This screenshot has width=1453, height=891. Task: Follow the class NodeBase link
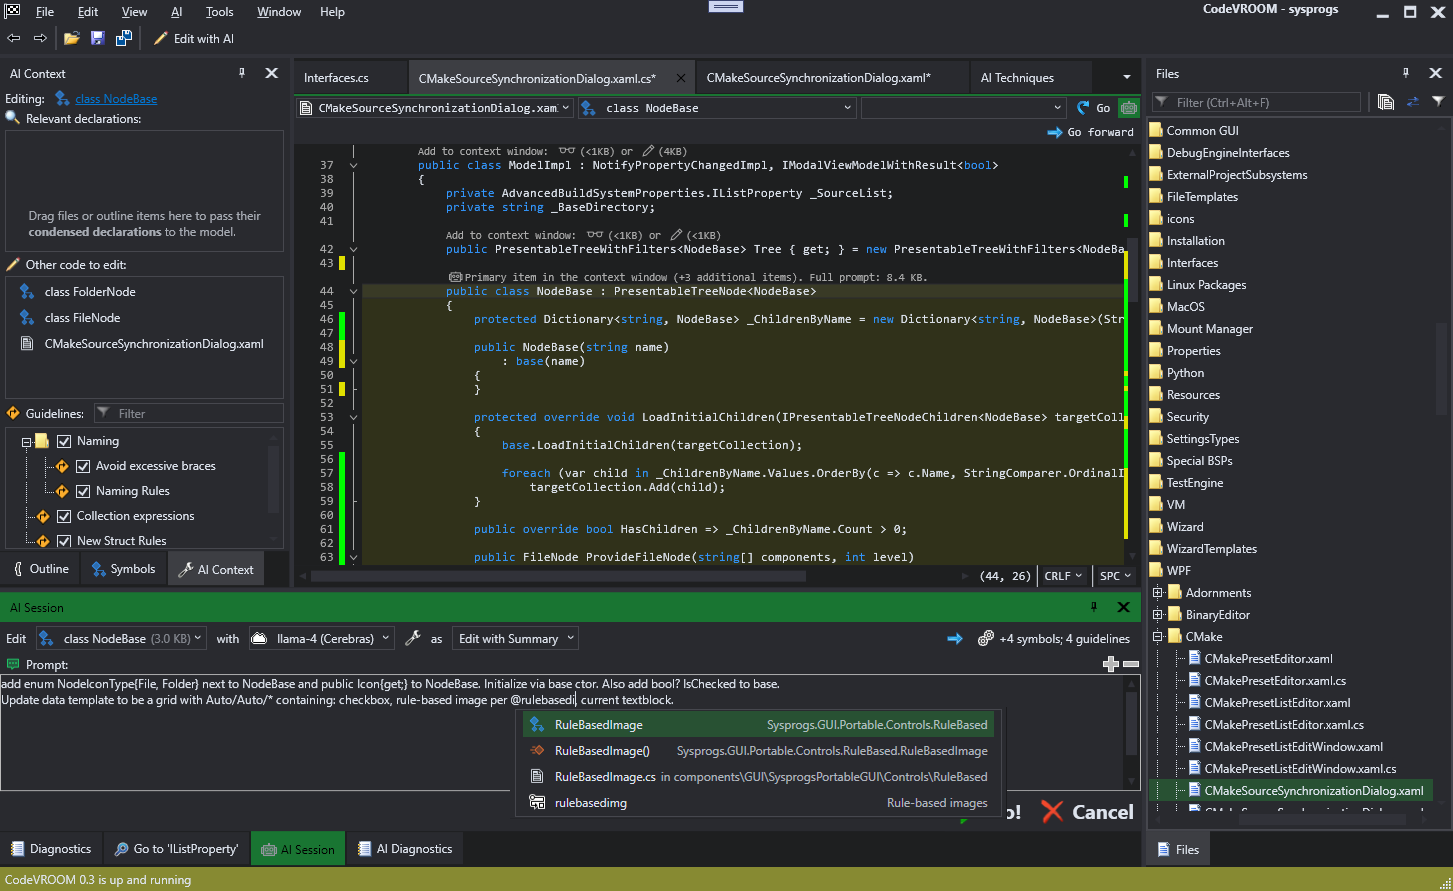click(116, 99)
